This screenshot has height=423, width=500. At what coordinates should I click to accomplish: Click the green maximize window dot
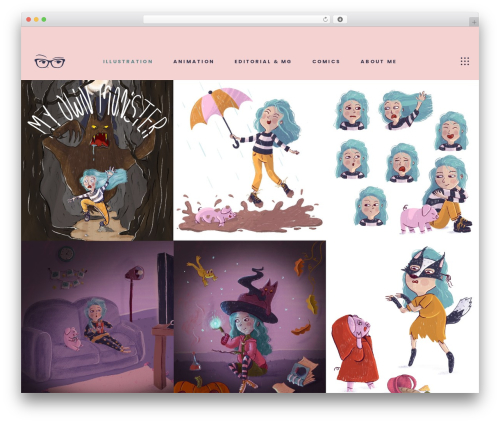point(44,20)
